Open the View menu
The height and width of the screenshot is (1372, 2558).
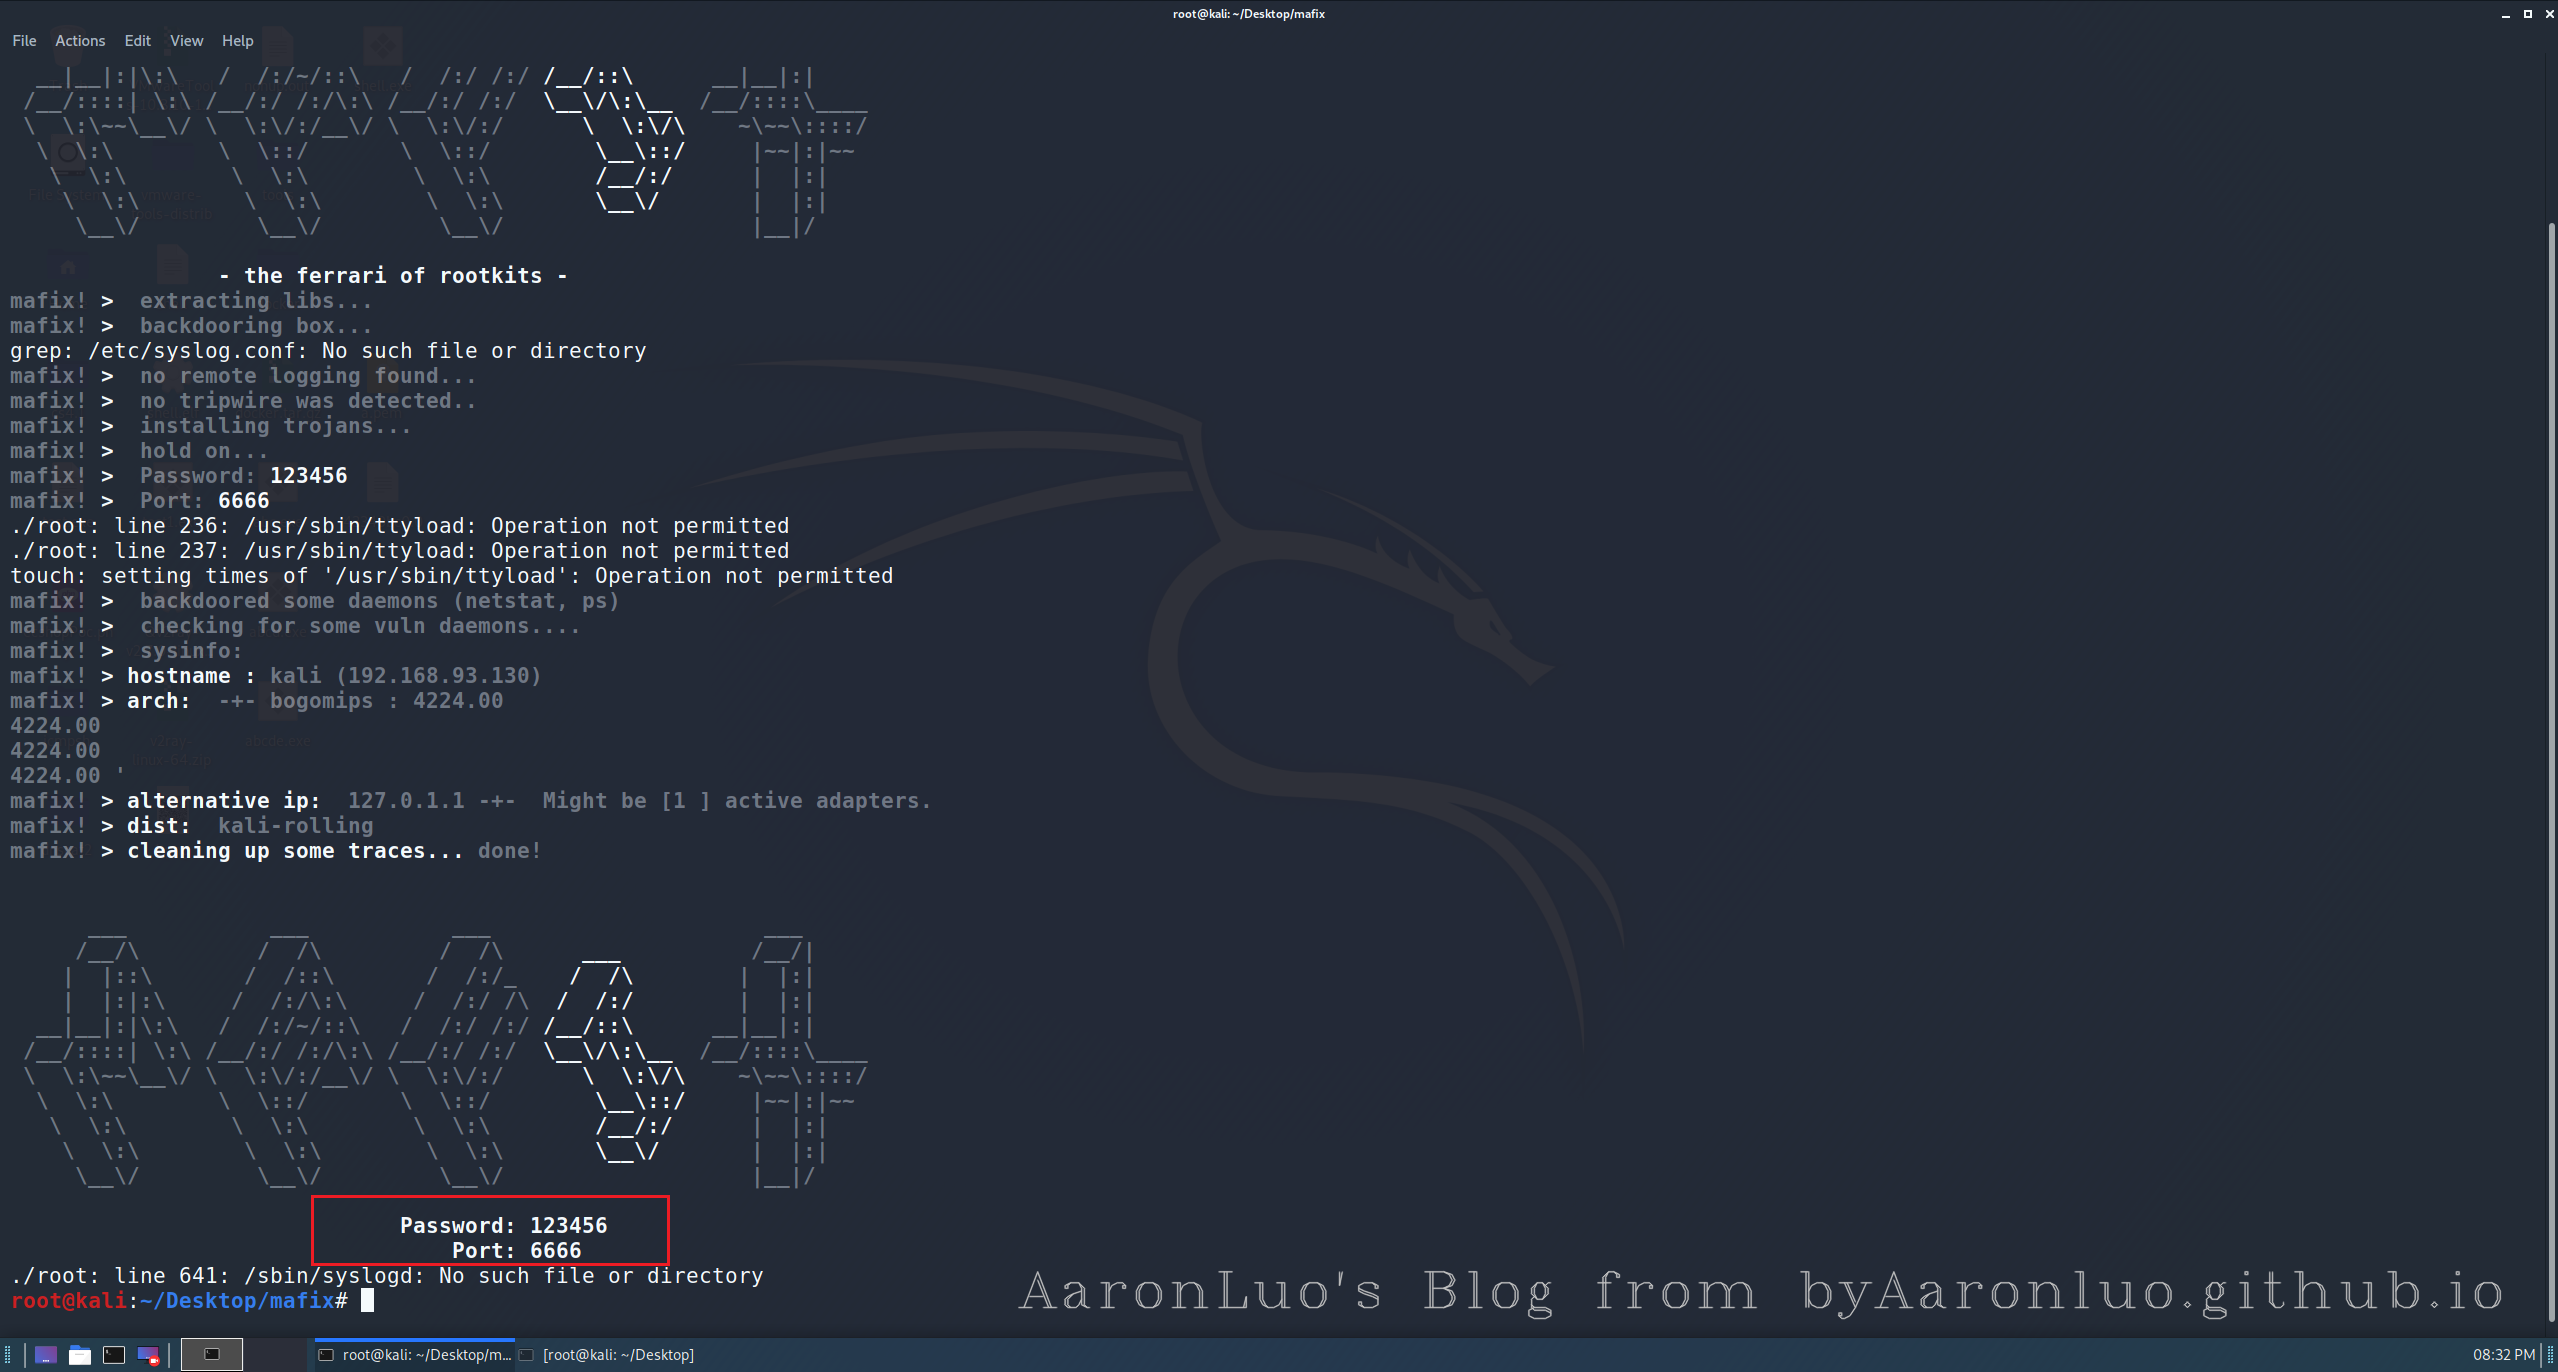(x=186, y=41)
